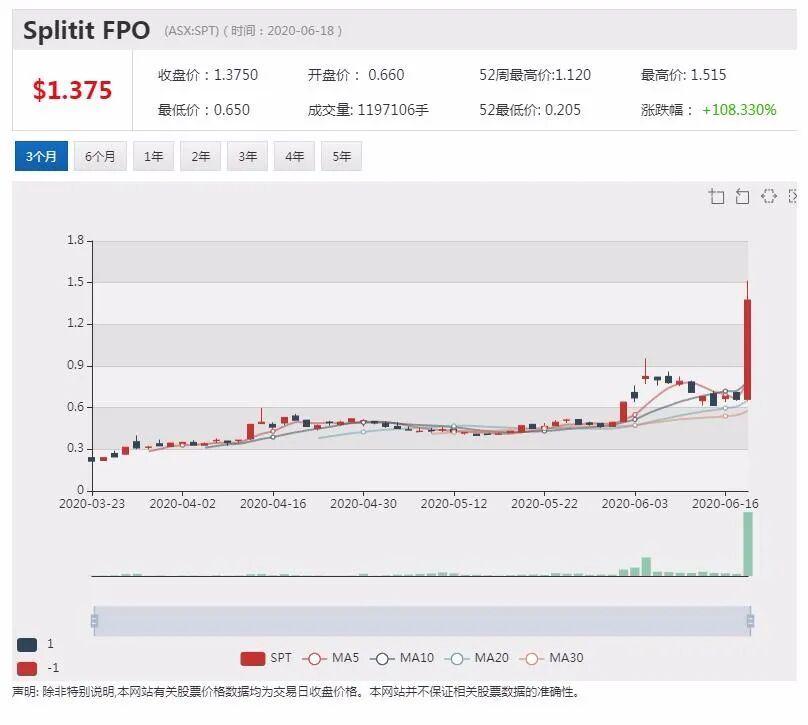This screenshot has width=808, height=725.
Task: Click the restore chart icon
Action: [768, 196]
